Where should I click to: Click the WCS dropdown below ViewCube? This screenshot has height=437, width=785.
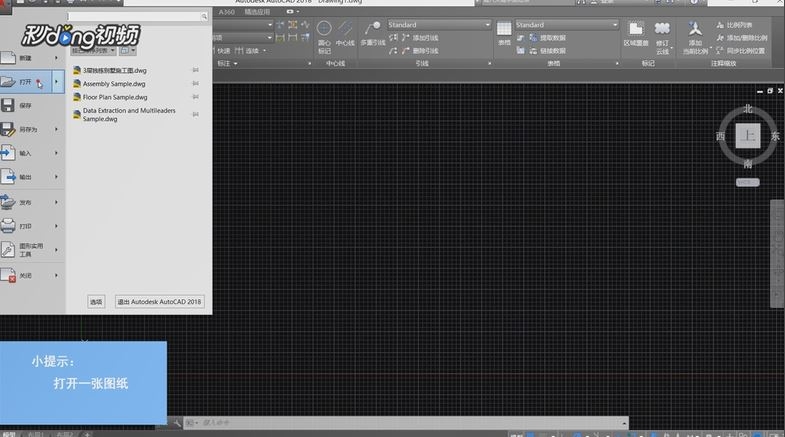click(747, 182)
